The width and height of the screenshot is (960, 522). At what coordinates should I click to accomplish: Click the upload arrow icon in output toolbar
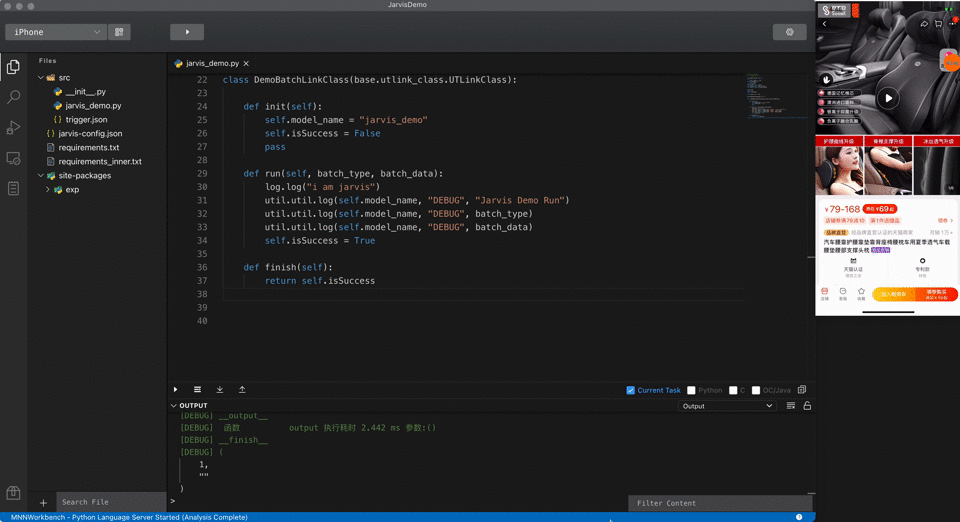[x=242, y=390]
